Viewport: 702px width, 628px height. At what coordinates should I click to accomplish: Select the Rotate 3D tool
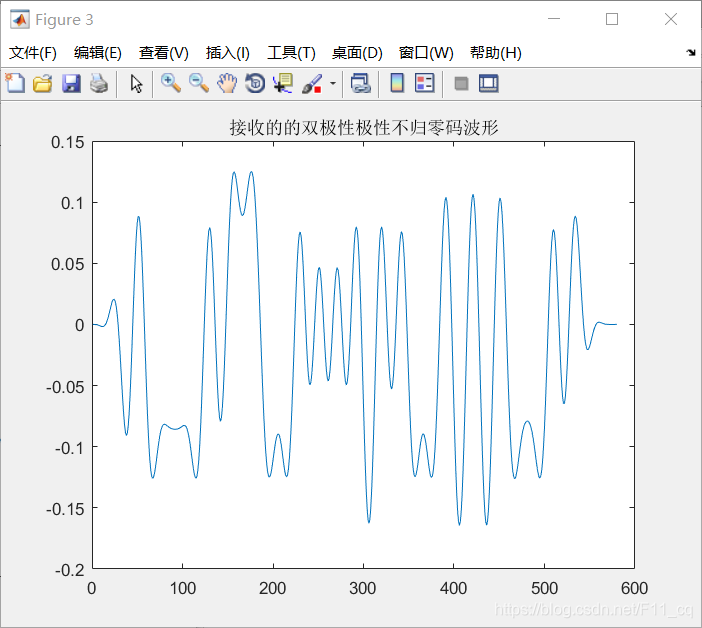tap(255, 83)
